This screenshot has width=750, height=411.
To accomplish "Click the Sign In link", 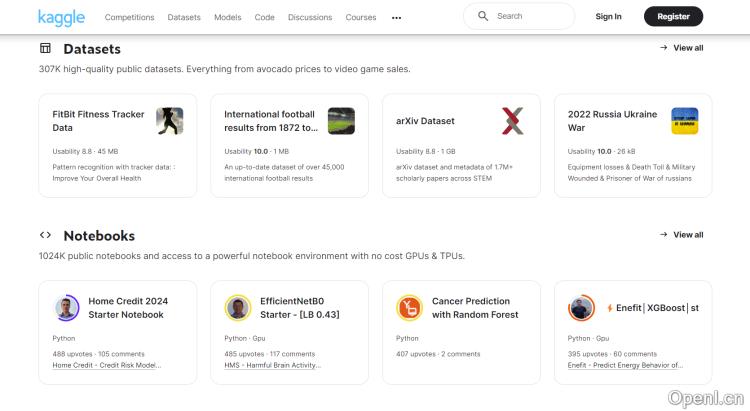I will point(608,16).
